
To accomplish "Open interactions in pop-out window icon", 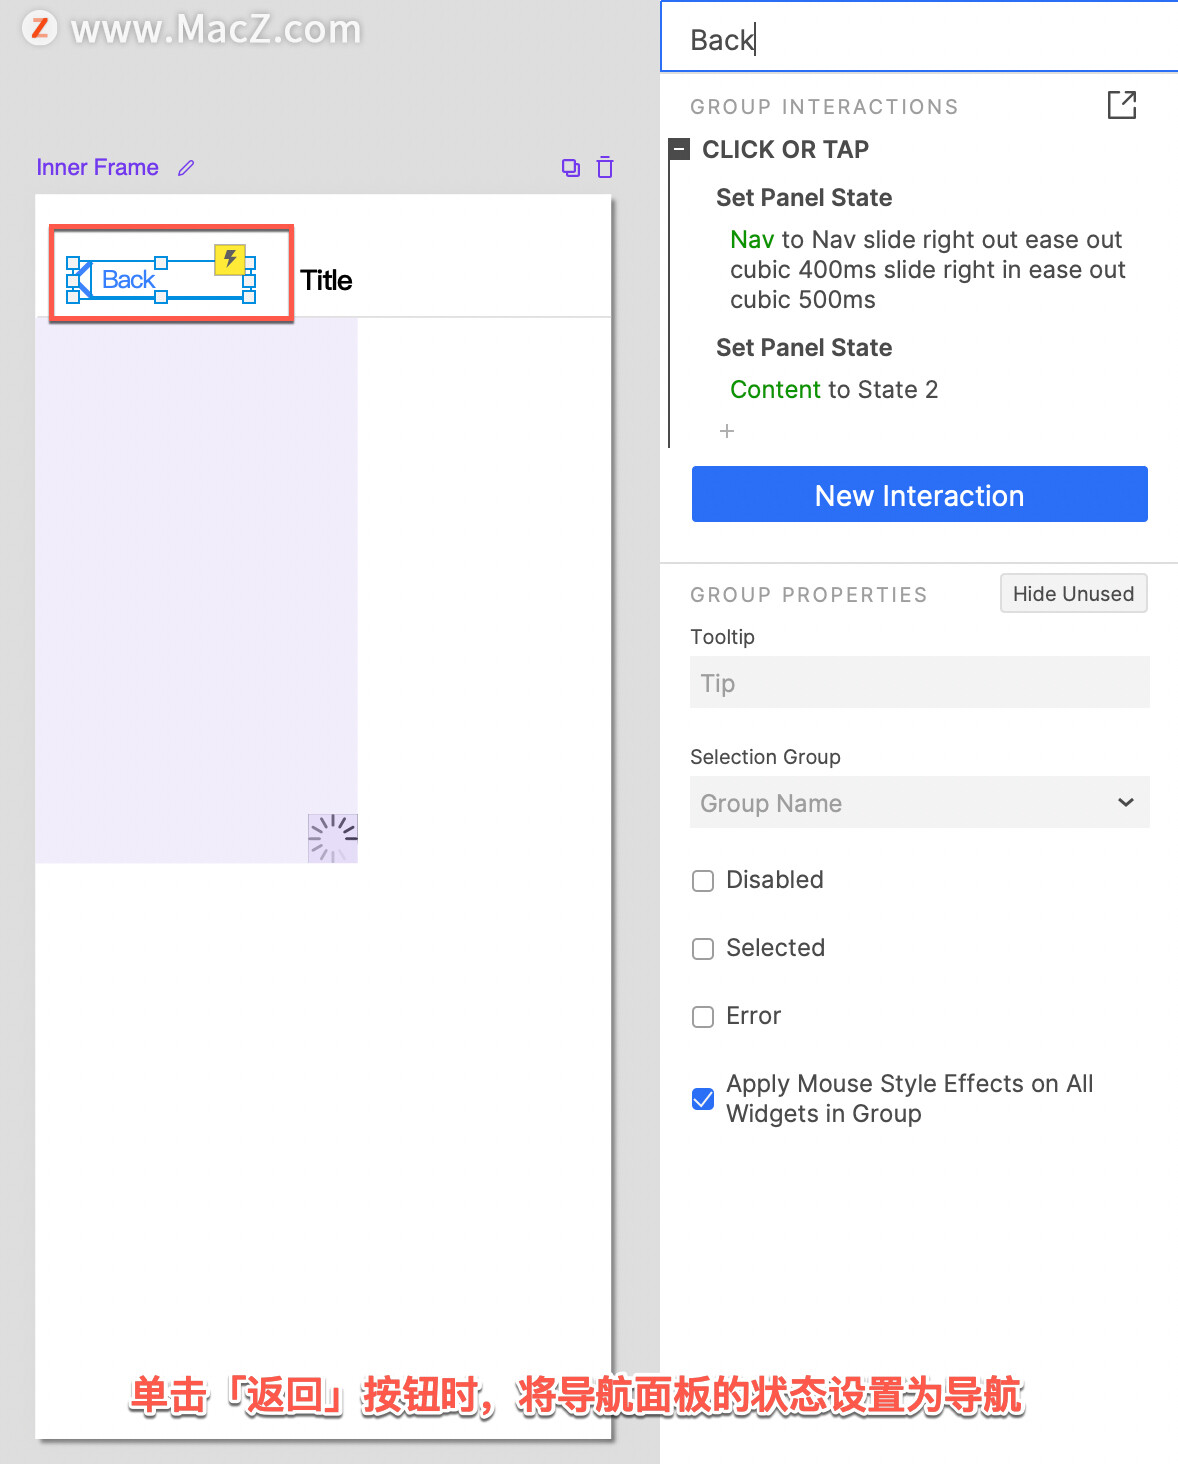I will (x=1122, y=105).
